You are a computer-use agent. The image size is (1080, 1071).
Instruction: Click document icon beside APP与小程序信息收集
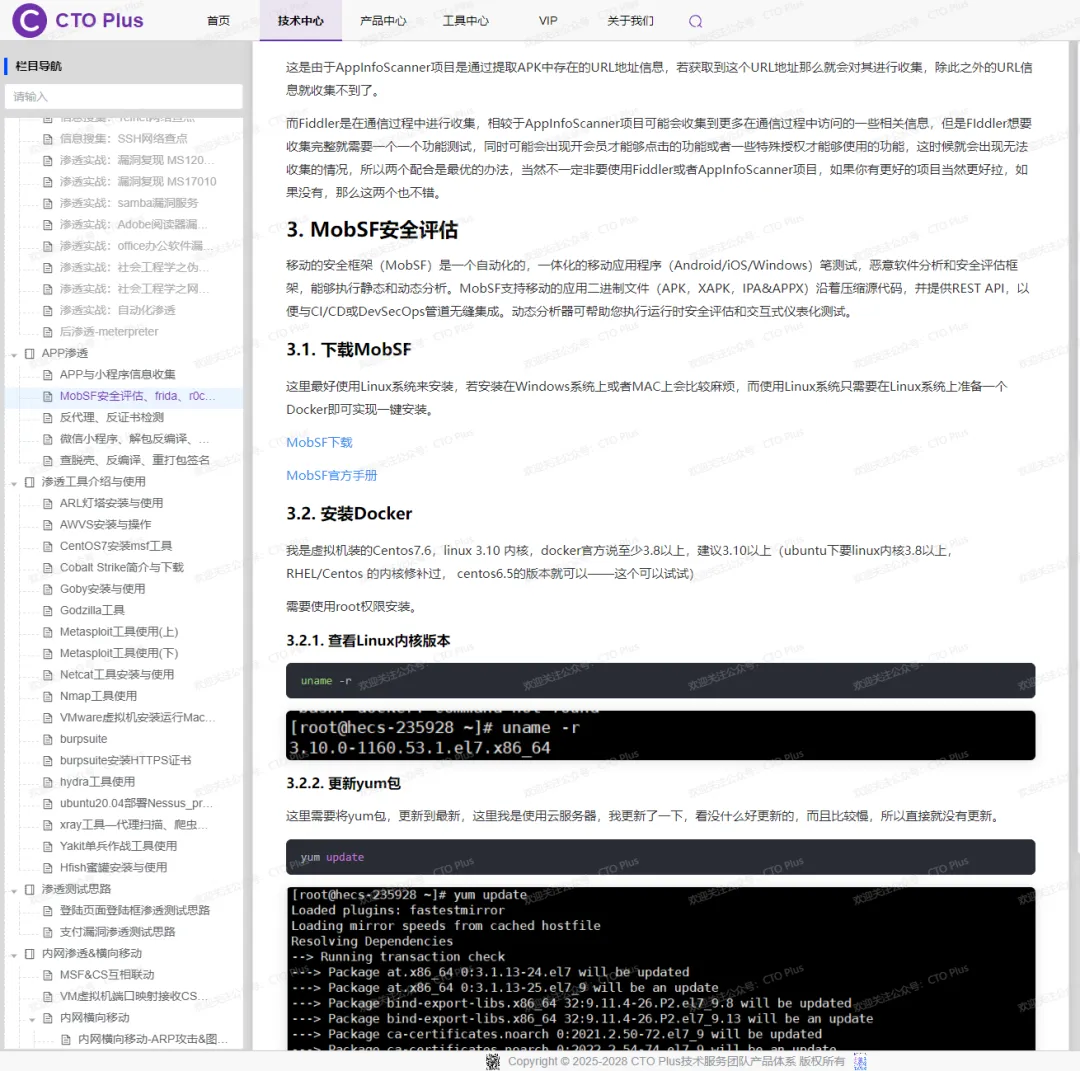(48, 375)
